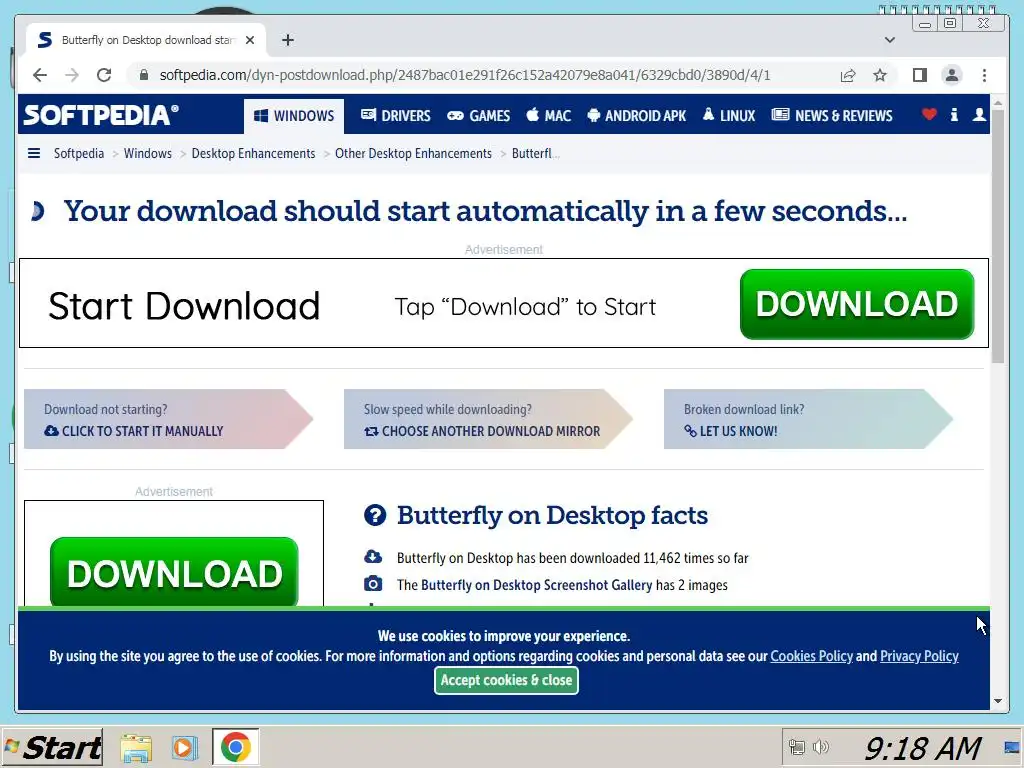Go to Windows breadcrumb link
The width and height of the screenshot is (1024, 768).
[x=148, y=153]
